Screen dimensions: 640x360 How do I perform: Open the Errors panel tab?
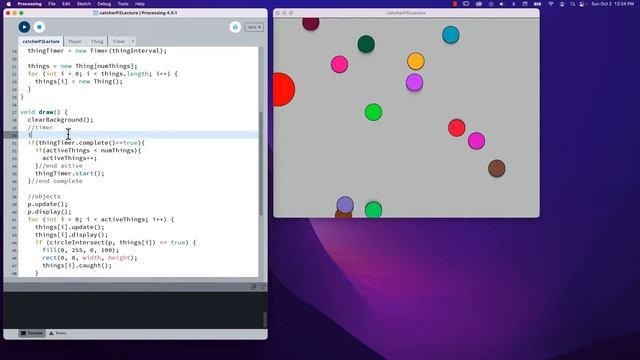[x=58, y=333]
